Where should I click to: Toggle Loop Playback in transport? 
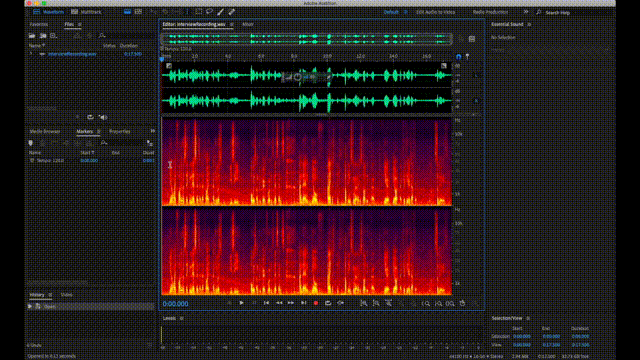[328, 303]
